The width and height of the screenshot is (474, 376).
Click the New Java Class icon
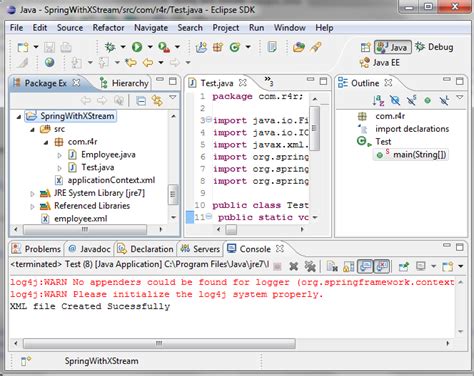click(x=235, y=47)
